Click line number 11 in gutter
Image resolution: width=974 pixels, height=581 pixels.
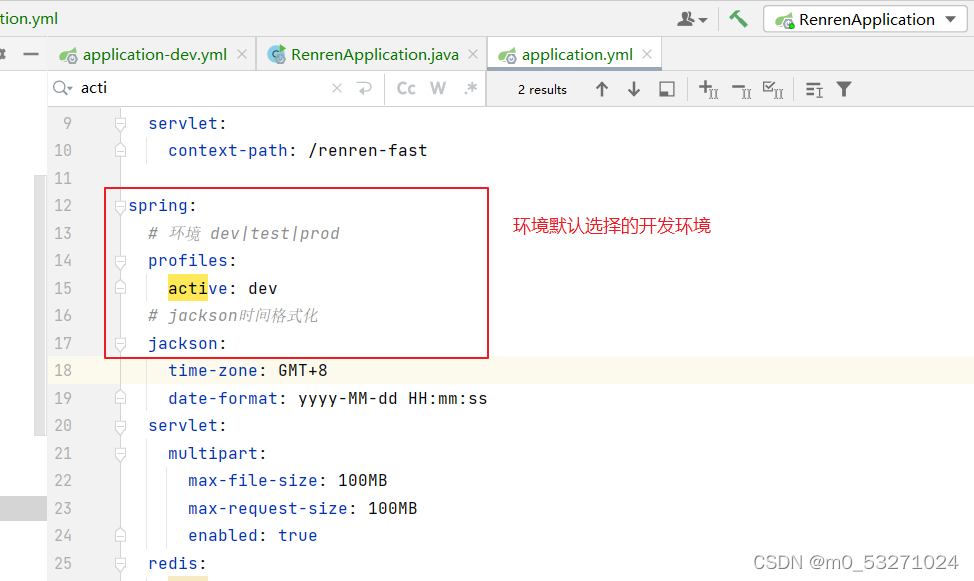point(63,178)
